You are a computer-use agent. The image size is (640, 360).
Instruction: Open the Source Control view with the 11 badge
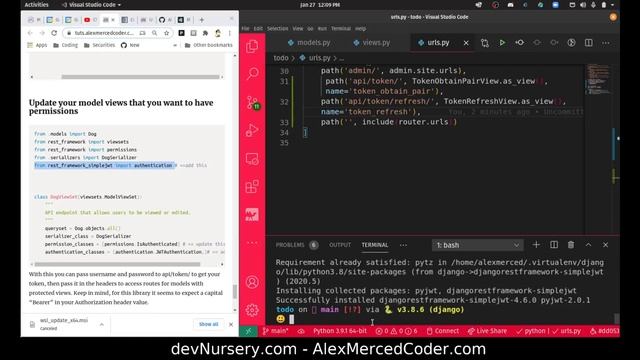(253, 102)
